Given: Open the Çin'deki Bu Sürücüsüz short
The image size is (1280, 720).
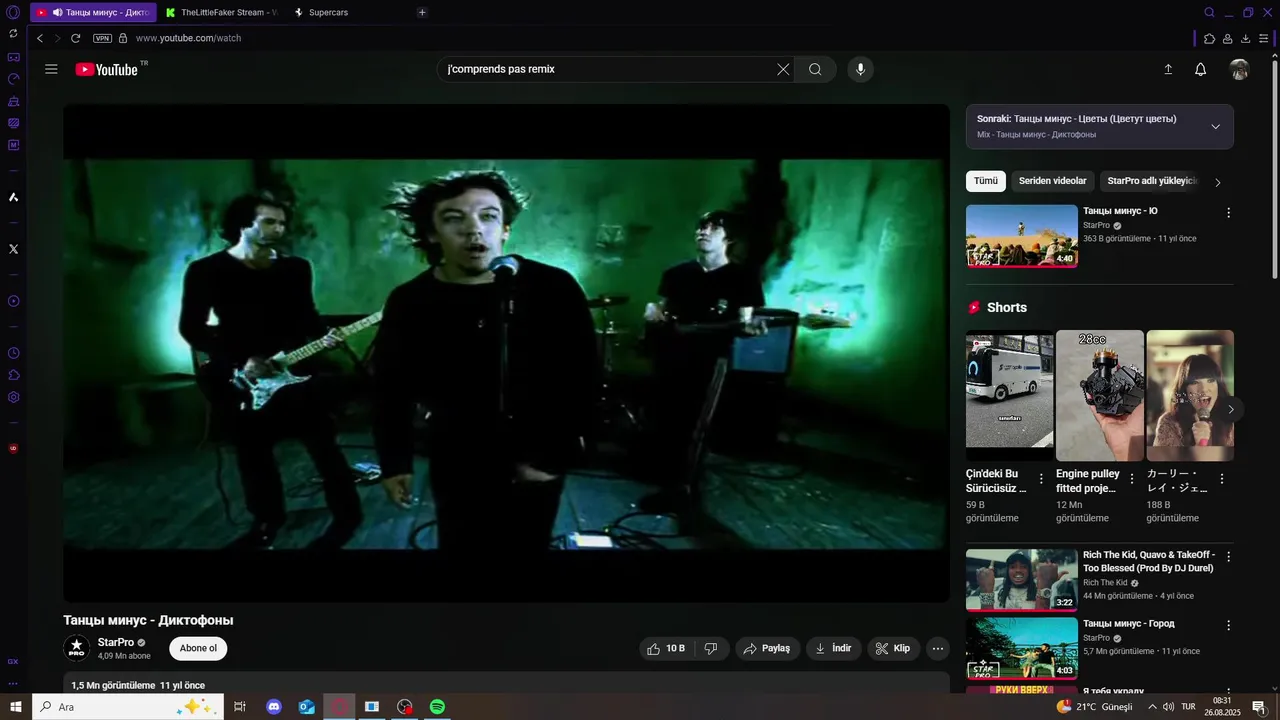Looking at the screenshot, I should [1009, 395].
